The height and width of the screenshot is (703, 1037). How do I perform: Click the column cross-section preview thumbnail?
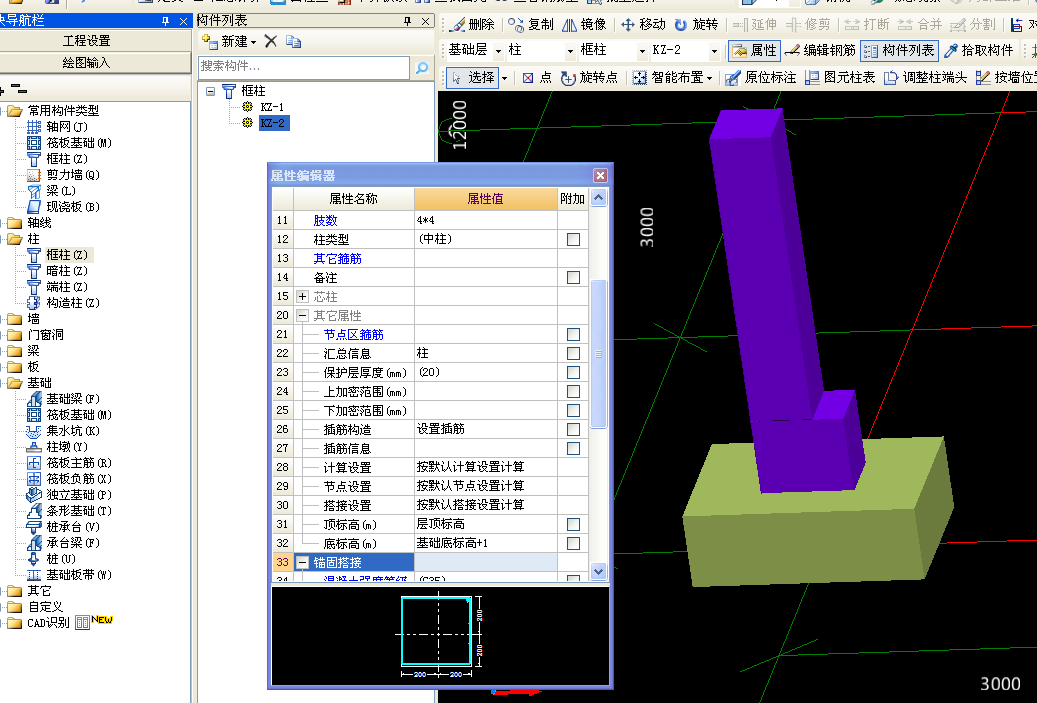(x=440, y=636)
